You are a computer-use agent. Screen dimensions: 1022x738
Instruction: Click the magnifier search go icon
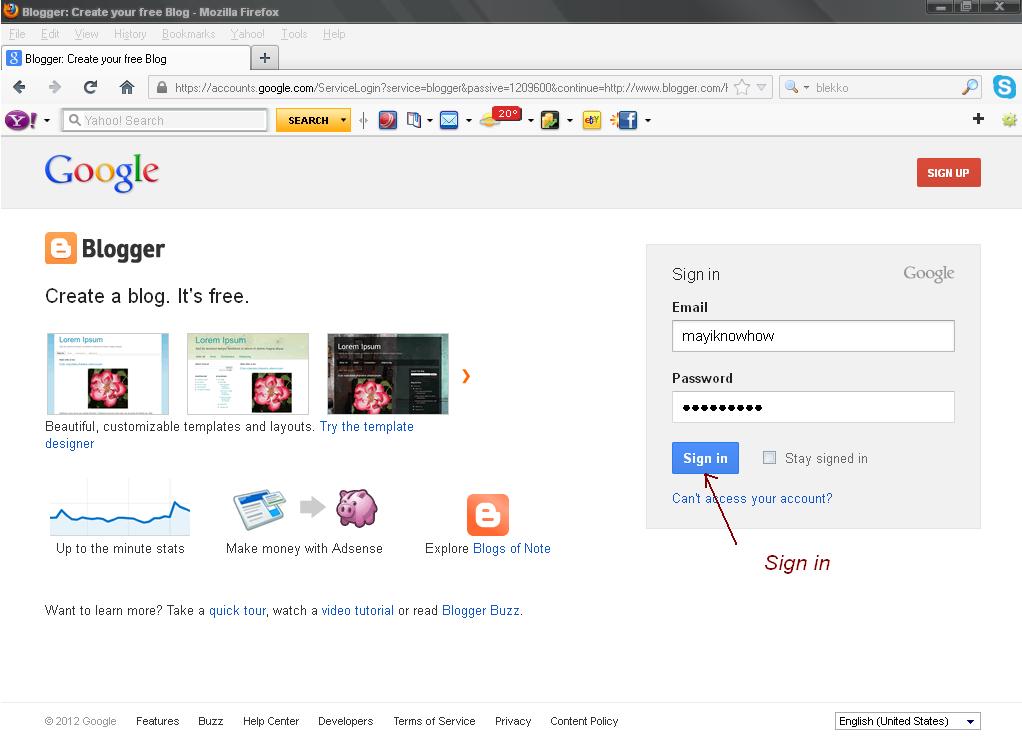pos(970,87)
